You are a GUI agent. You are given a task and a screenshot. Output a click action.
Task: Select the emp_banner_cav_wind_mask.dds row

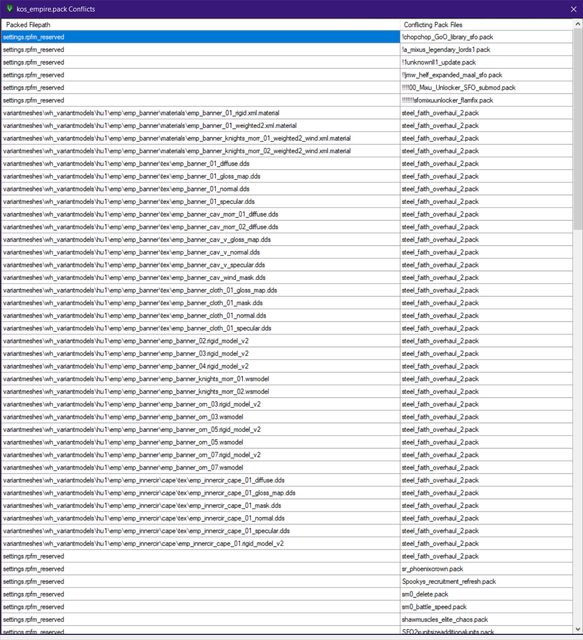pos(200,277)
